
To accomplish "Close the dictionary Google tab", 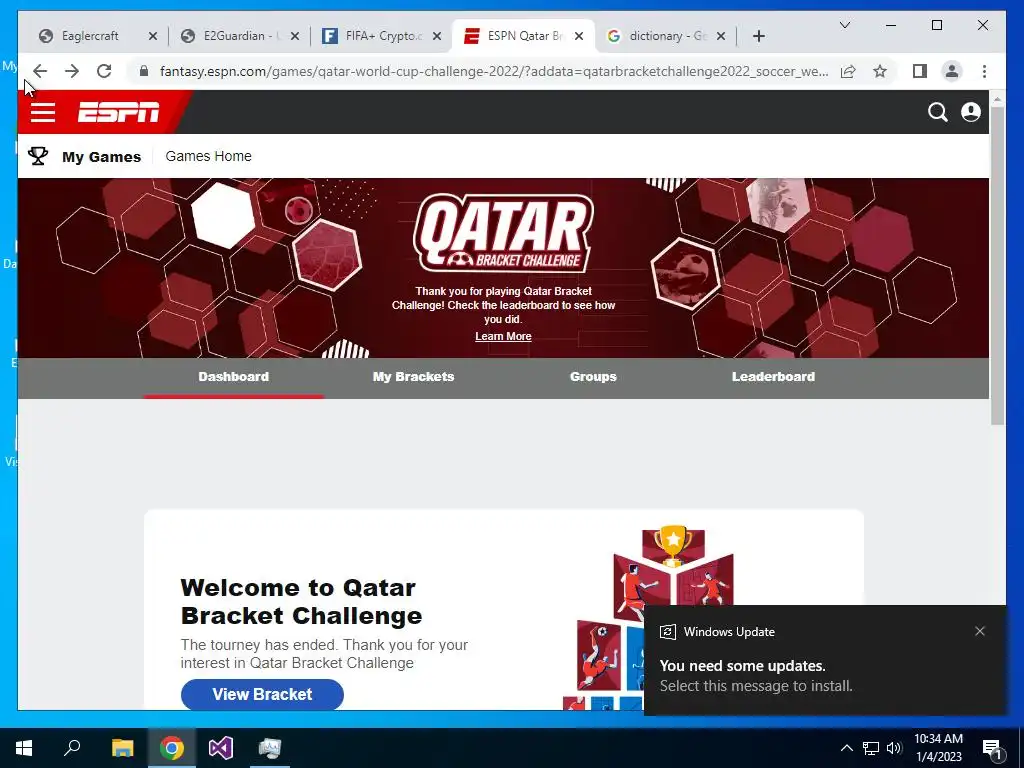I will tap(721, 36).
